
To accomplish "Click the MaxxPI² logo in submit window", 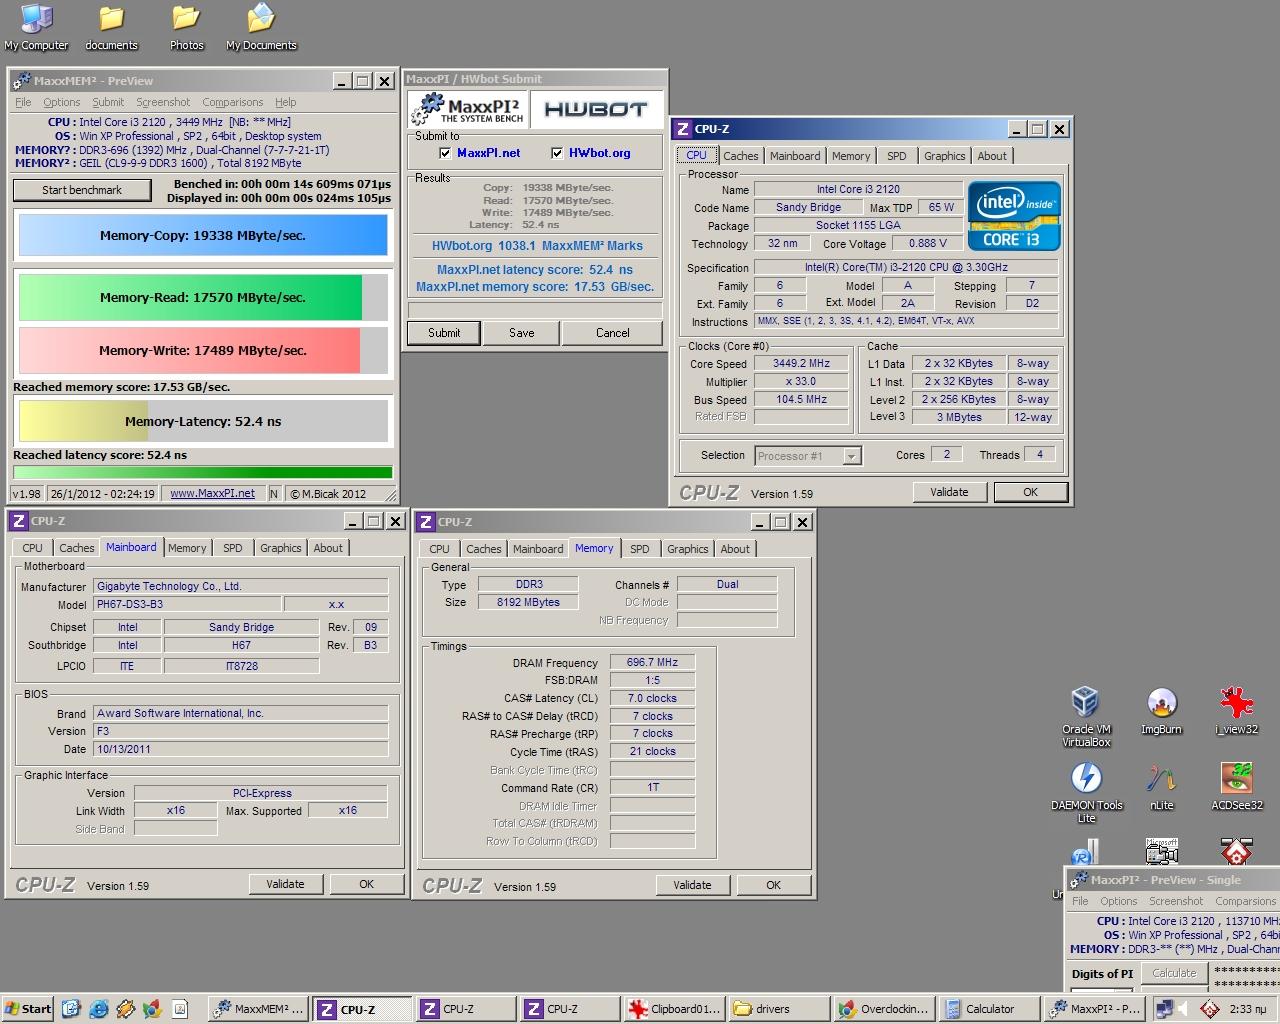I will pos(467,109).
